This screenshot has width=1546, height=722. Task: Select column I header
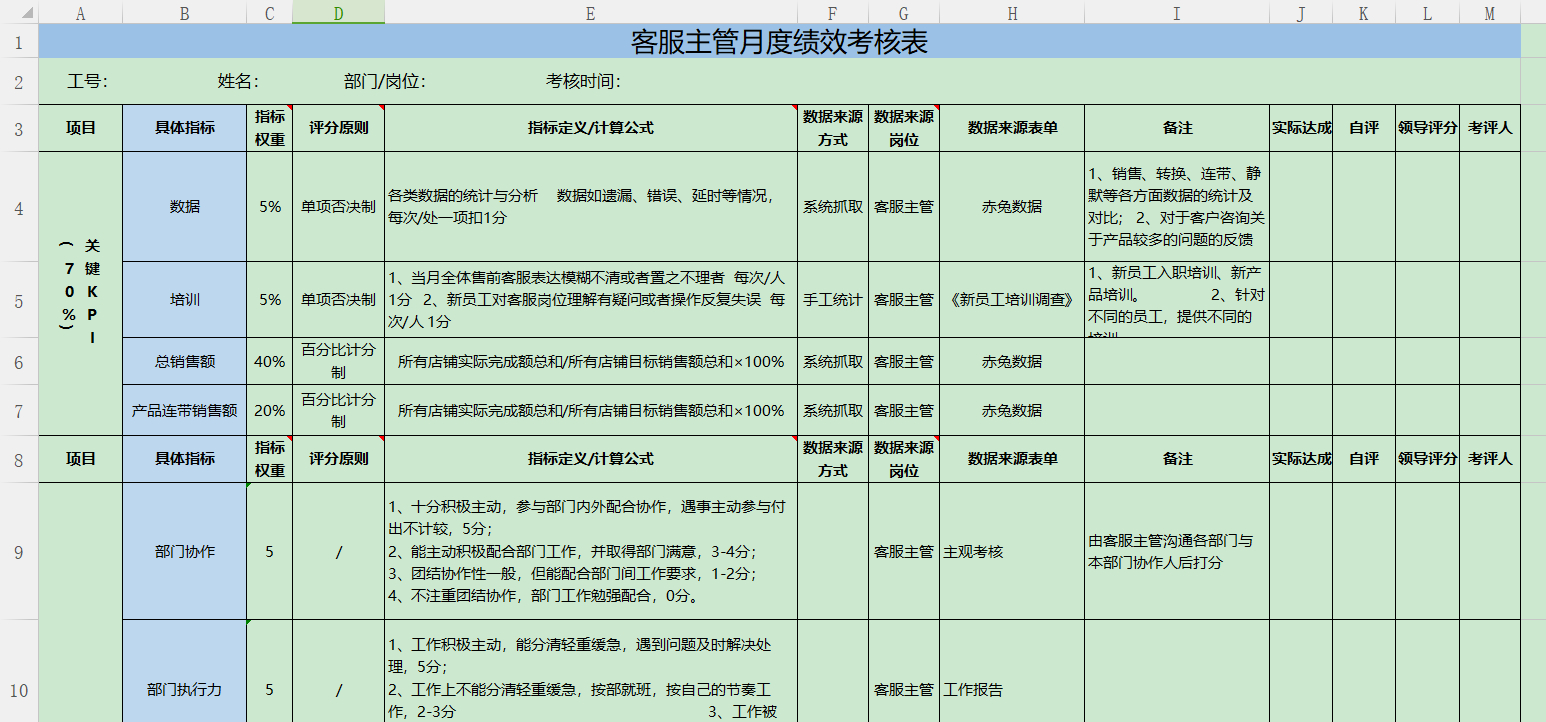point(1177,12)
